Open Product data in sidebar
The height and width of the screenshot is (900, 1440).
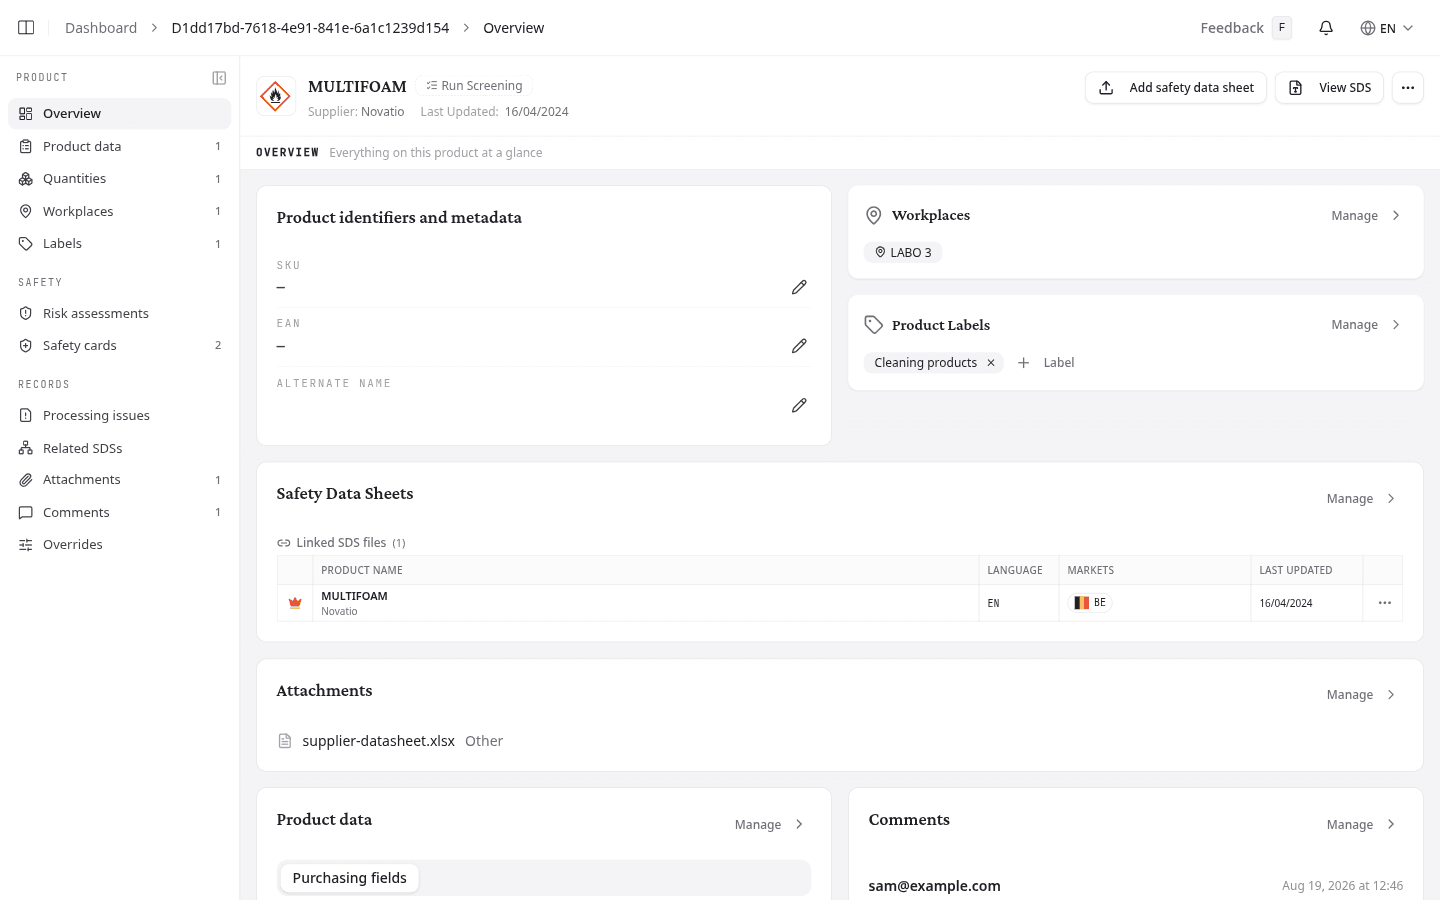[120, 146]
